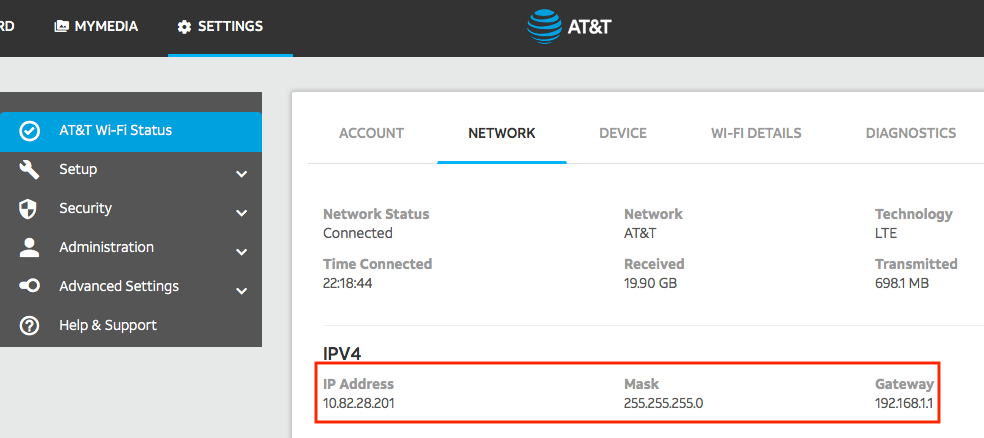Click the Advanced Settings toggle icon
The width and height of the screenshot is (984, 438).
coord(30,287)
